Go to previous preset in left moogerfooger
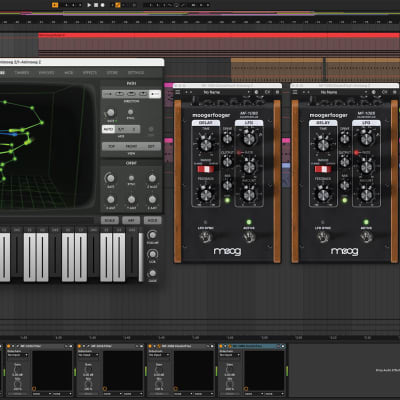400x400 pixels. click(x=186, y=92)
